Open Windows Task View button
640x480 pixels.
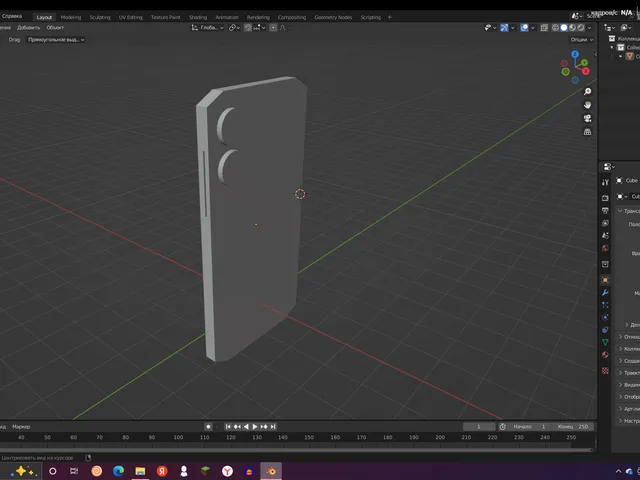pos(74,471)
